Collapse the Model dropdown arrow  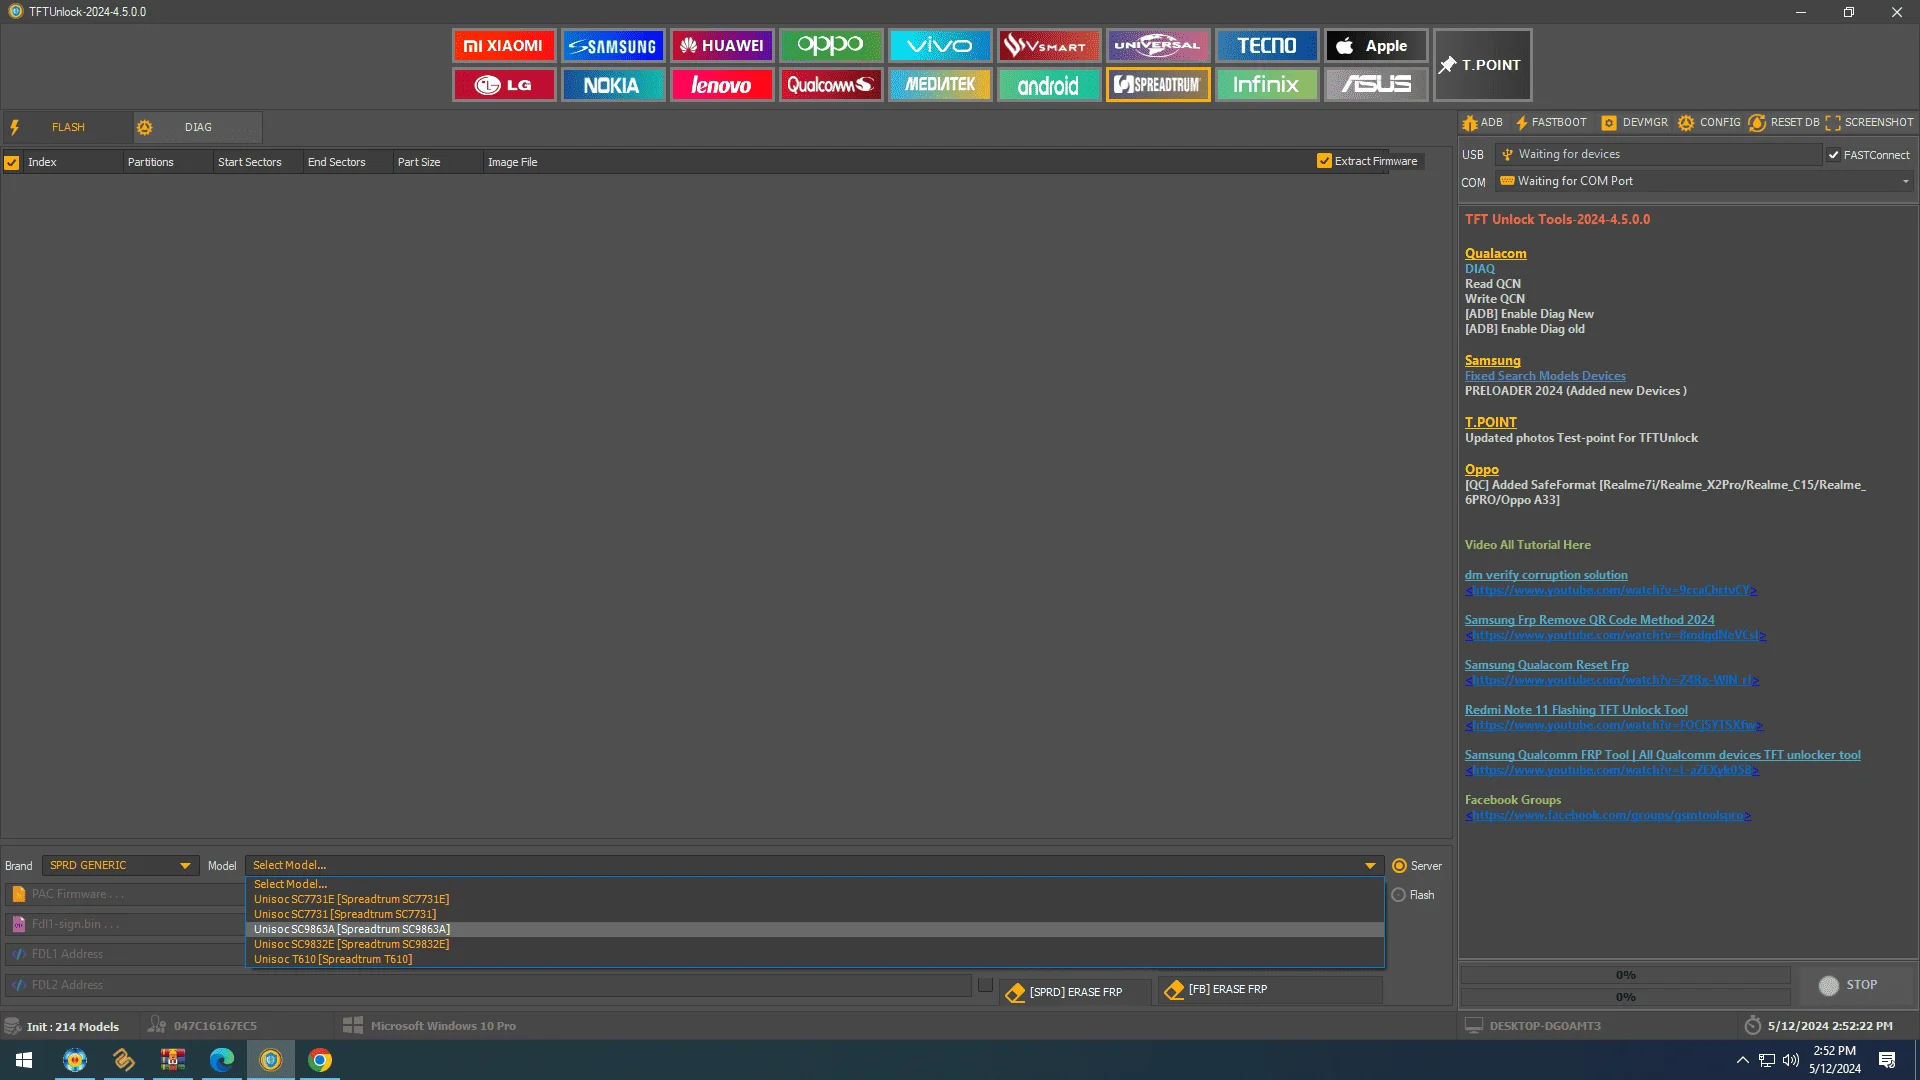point(1370,866)
